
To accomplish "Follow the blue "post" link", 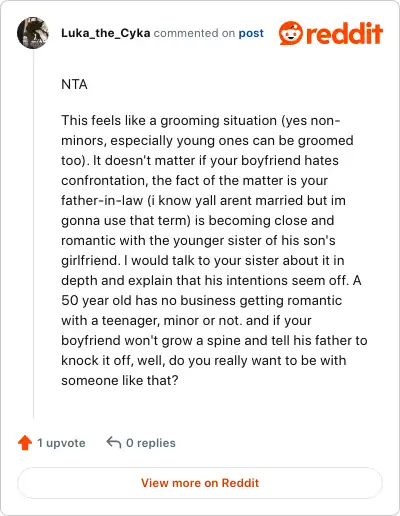I will pos(251,33).
